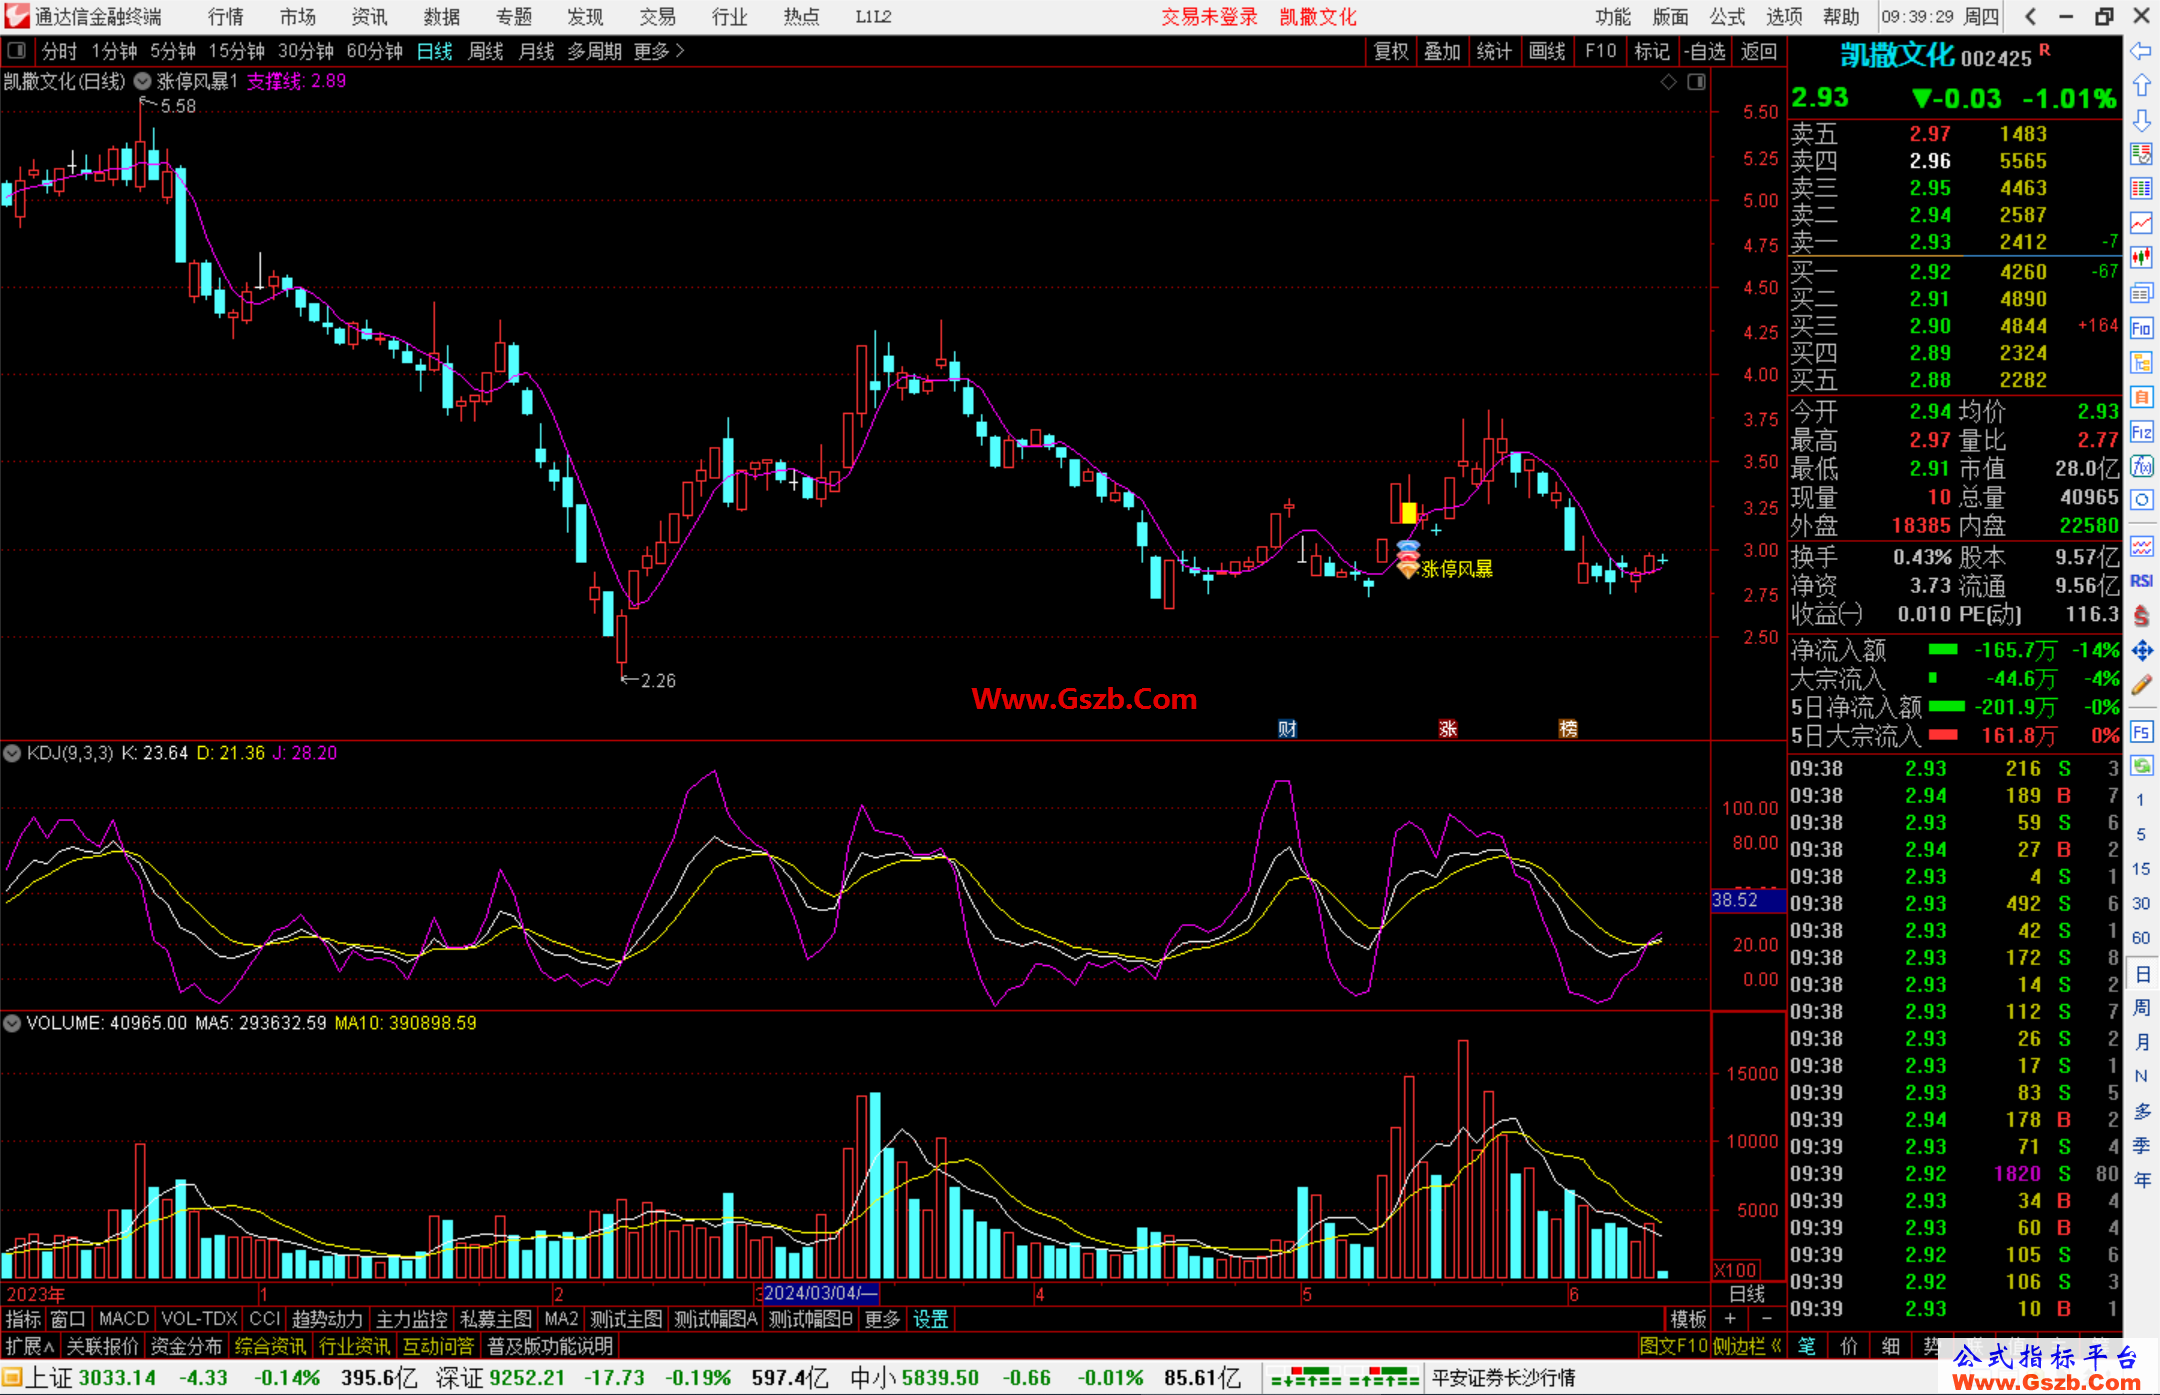Click the diamond icon at chart top right

tap(1668, 82)
